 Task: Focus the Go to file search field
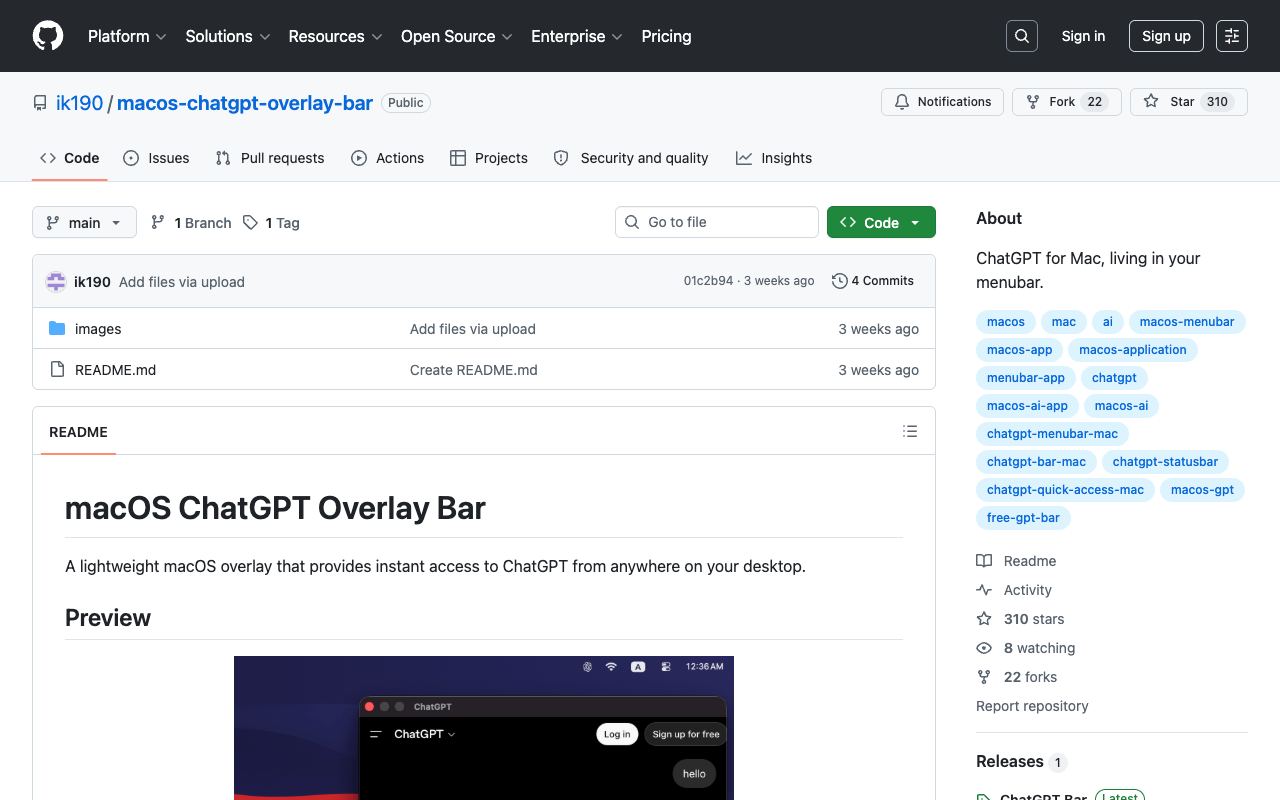pos(717,222)
